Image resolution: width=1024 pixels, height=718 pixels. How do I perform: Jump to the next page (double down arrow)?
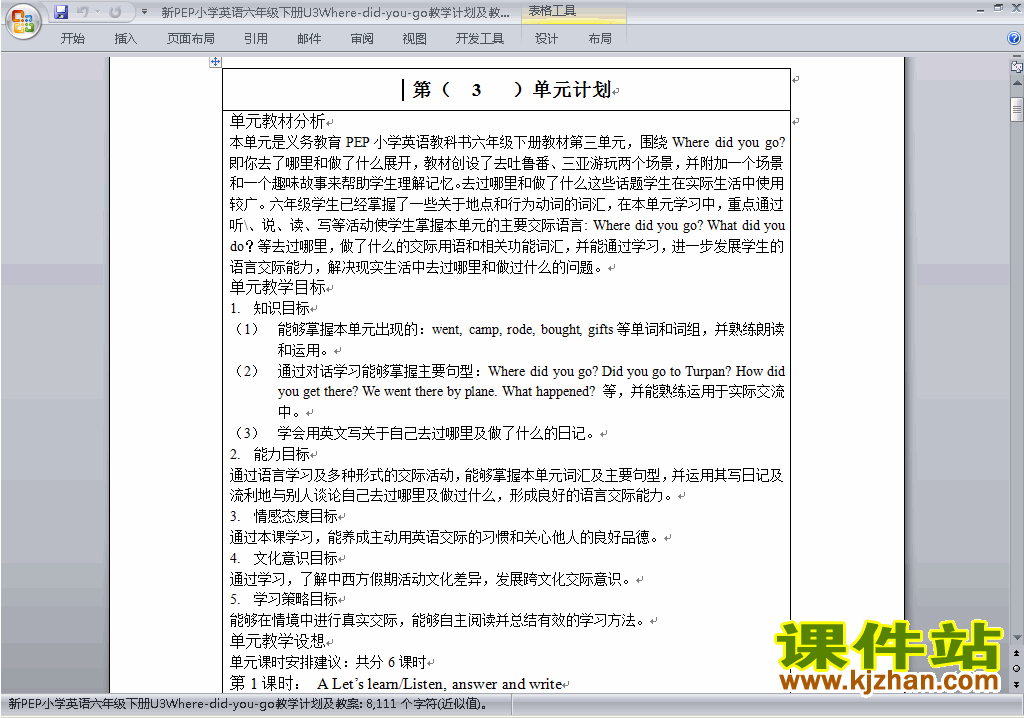coord(1016,684)
